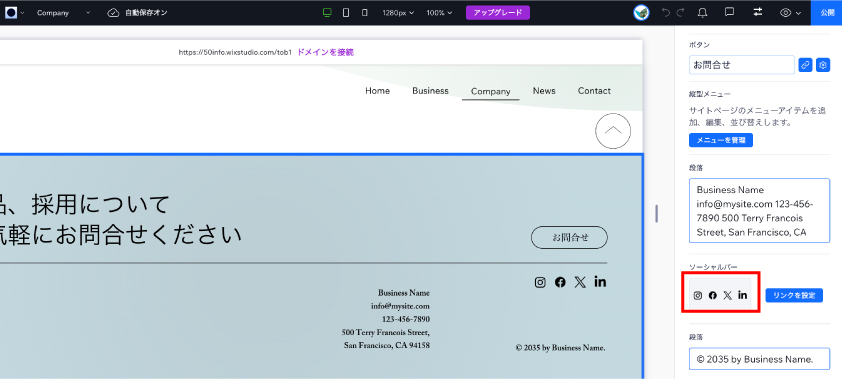Click the autosave cloud icon
Screen dimensions: 842x384
(x=113, y=12)
